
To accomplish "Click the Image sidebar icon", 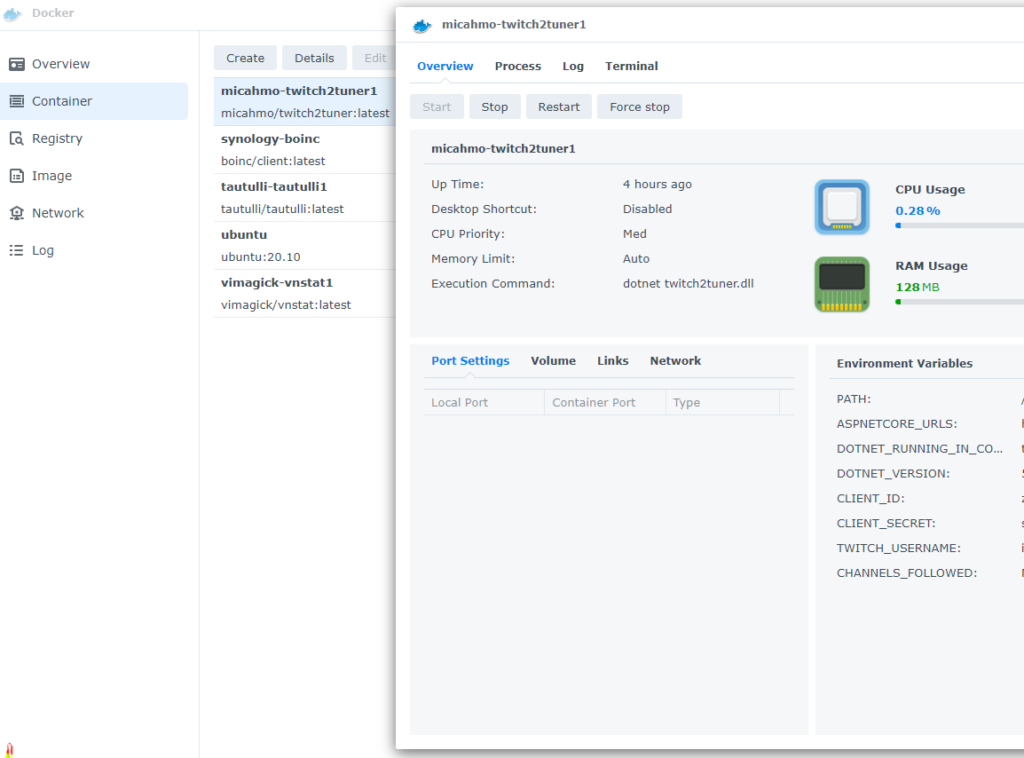I will (x=17, y=176).
